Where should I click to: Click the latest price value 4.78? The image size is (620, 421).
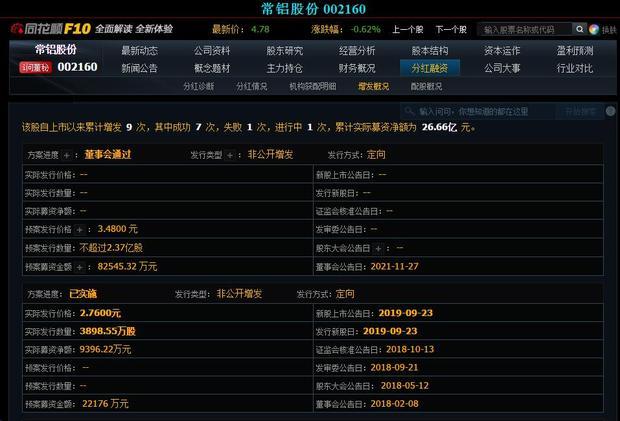(260, 29)
